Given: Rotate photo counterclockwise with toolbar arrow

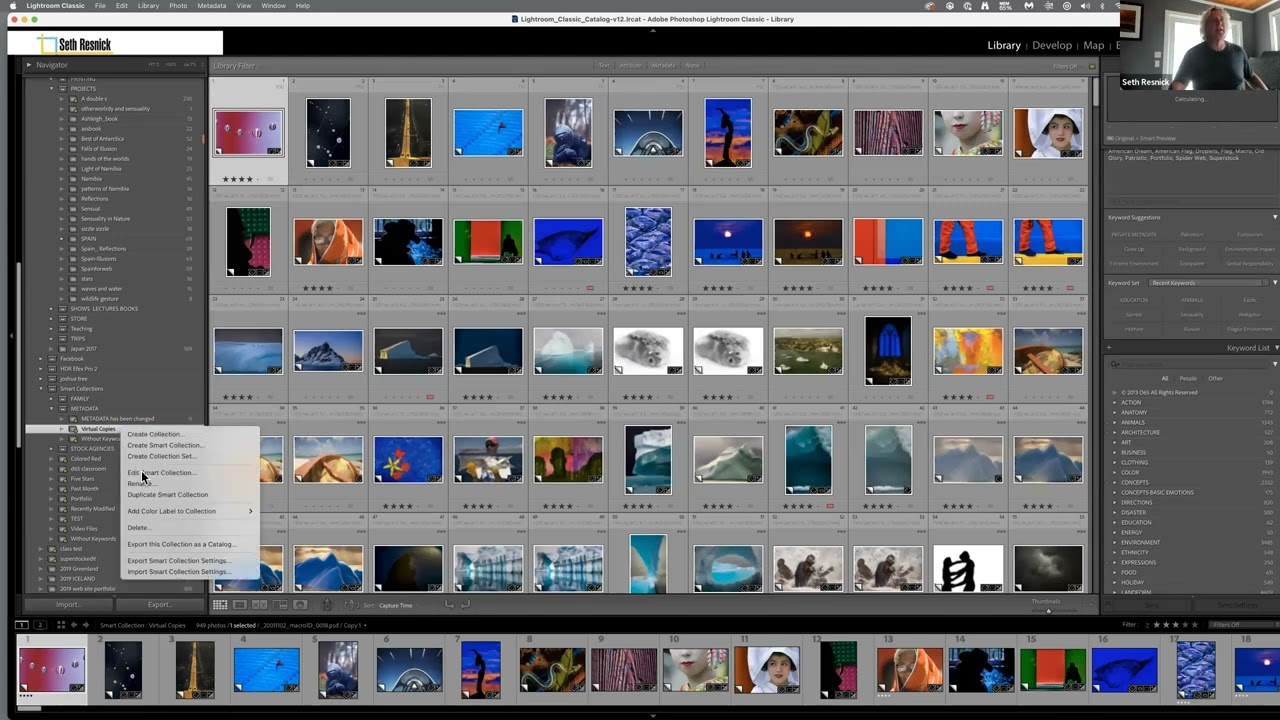Looking at the screenshot, I should pyautogui.click(x=449, y=604).
